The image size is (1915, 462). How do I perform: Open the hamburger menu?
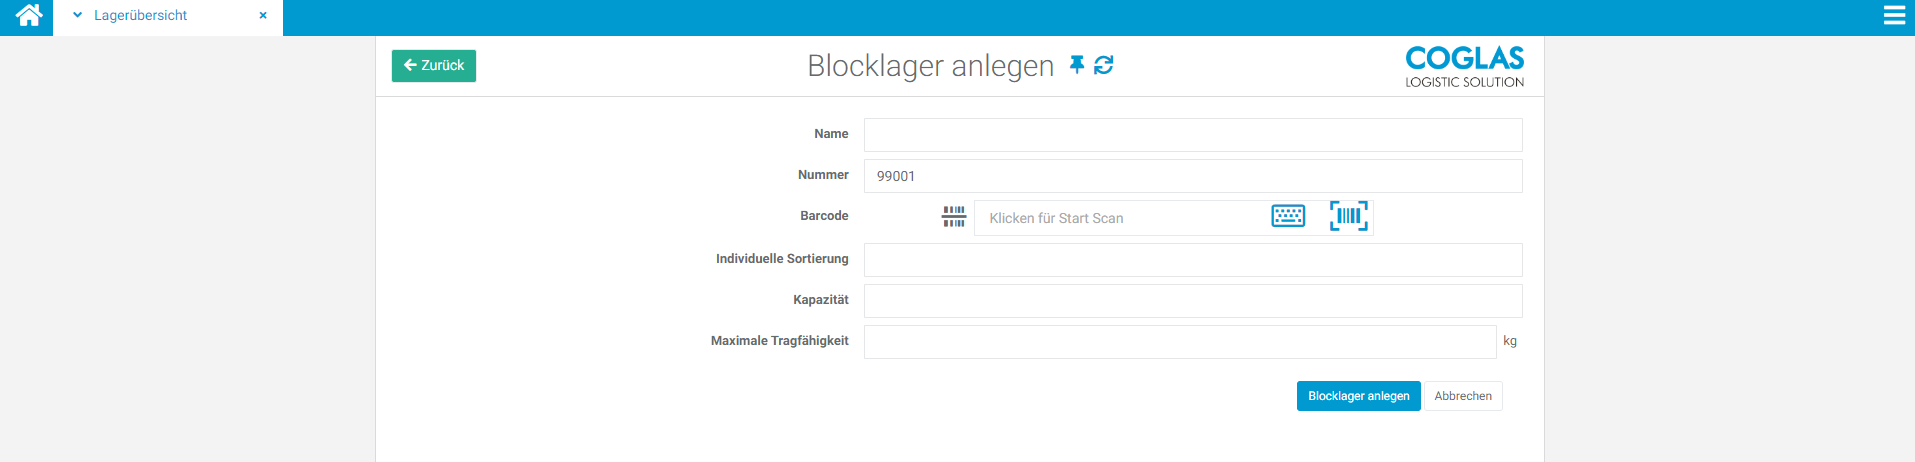(1894, 16)
